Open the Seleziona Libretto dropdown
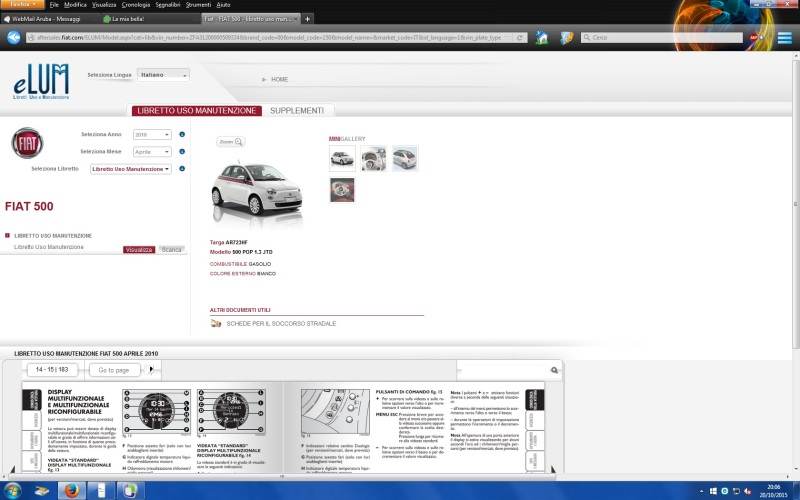The height and width of the screenshot is (500, 800). pyautogui.click(x=131, y=169)
